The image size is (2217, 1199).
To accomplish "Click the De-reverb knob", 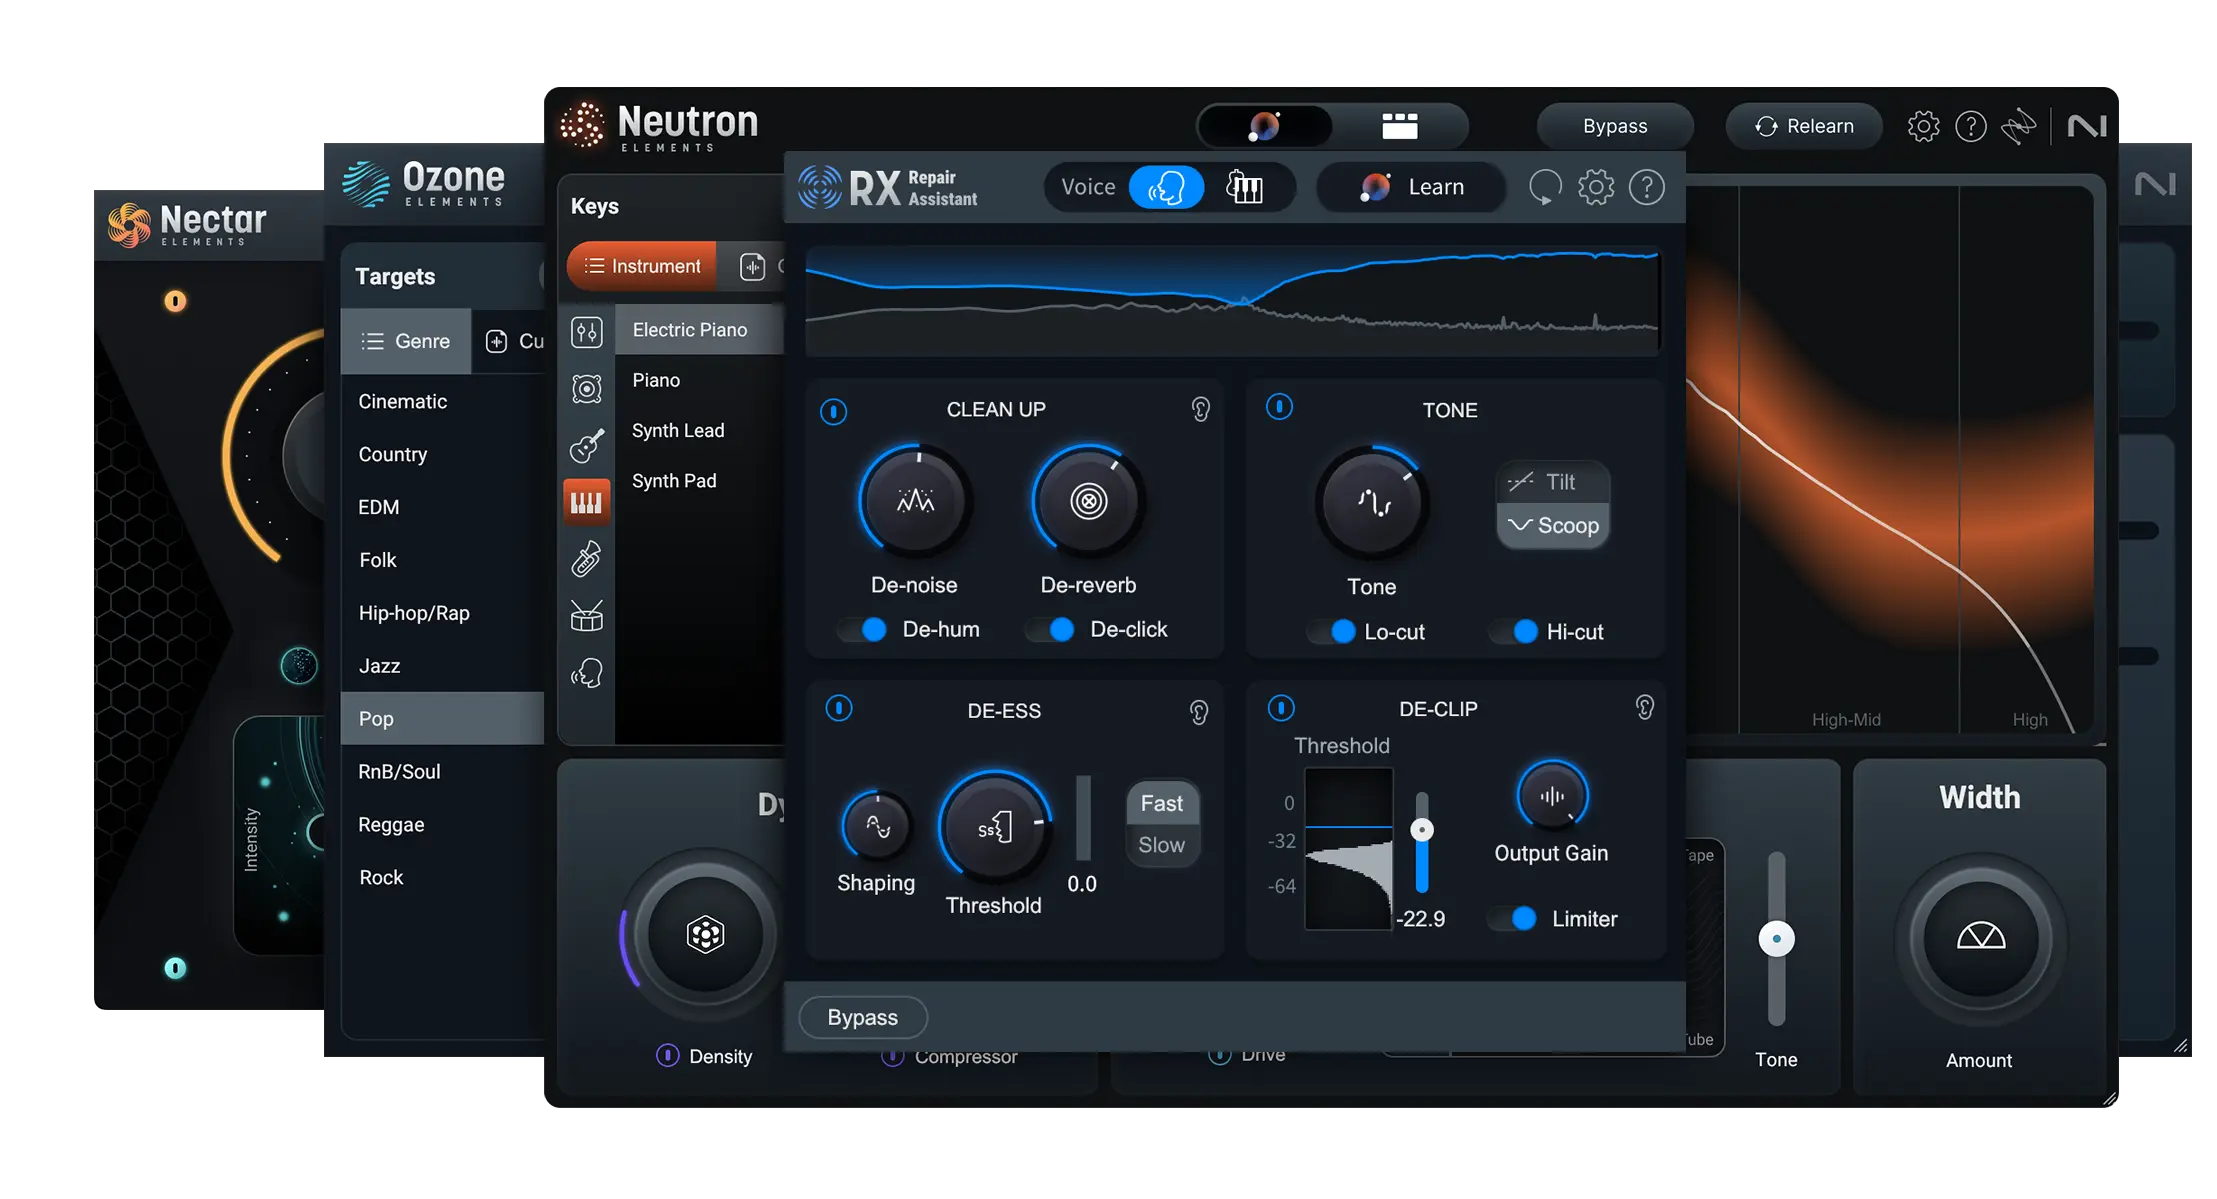I will (1088, 500).
